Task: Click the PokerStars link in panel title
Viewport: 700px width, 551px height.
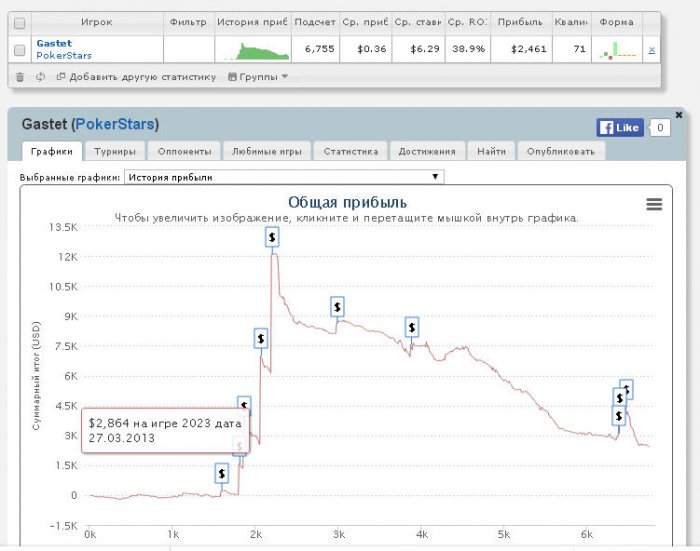Action: [x=115, y=124]
